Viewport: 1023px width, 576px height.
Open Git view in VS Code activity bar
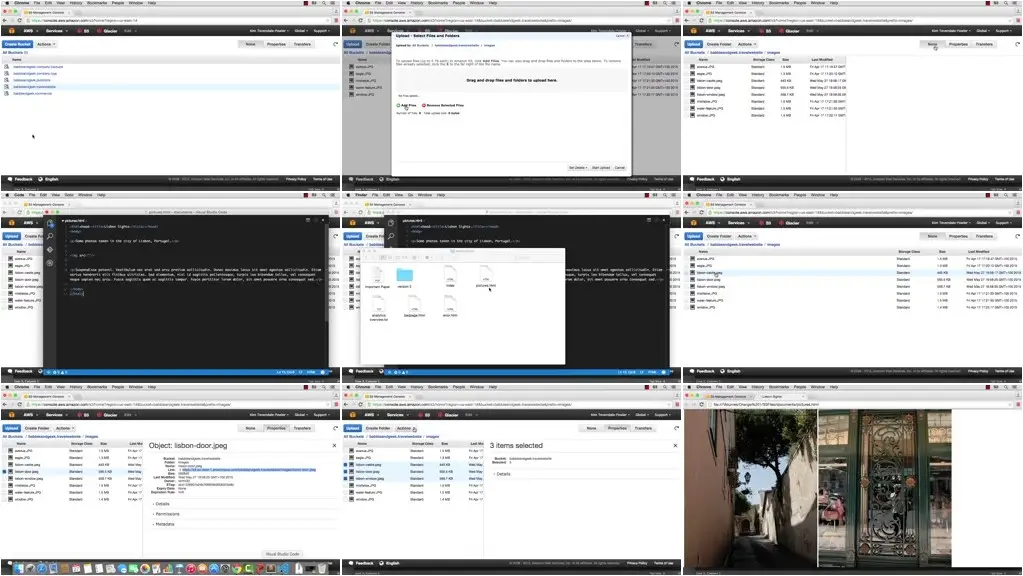point(50,249)
